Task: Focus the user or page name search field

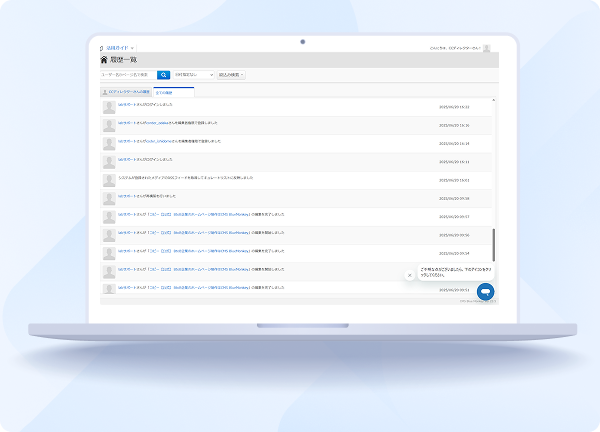Action: pos(129,75)
